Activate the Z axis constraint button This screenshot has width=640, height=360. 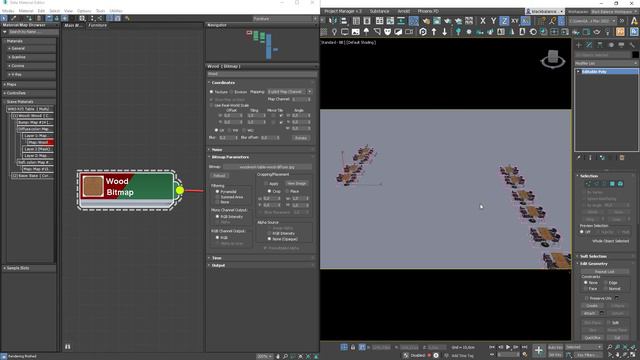504,21
